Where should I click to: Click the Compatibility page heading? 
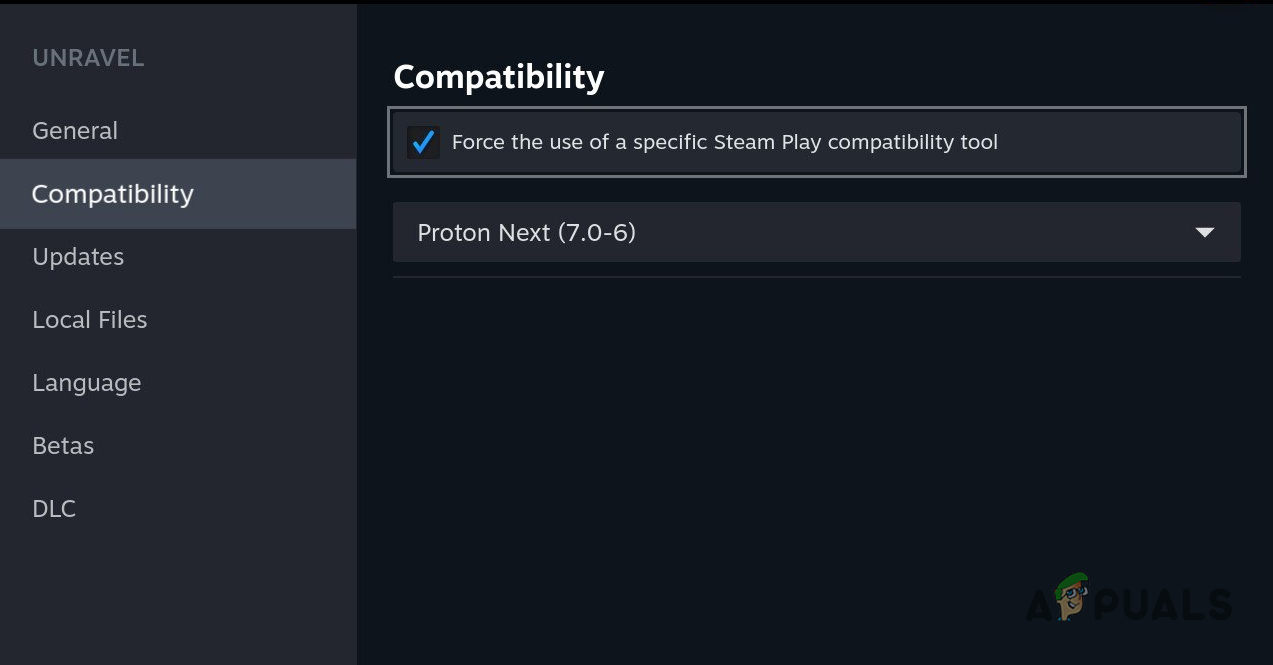pos(498,76)
